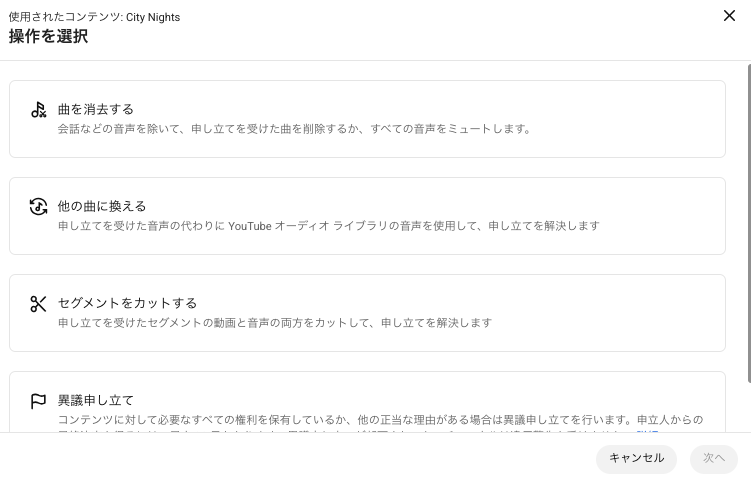Click the erase song music-note icon
The image size is (751, 479).
pyautogui.click(x=38, y=110)
